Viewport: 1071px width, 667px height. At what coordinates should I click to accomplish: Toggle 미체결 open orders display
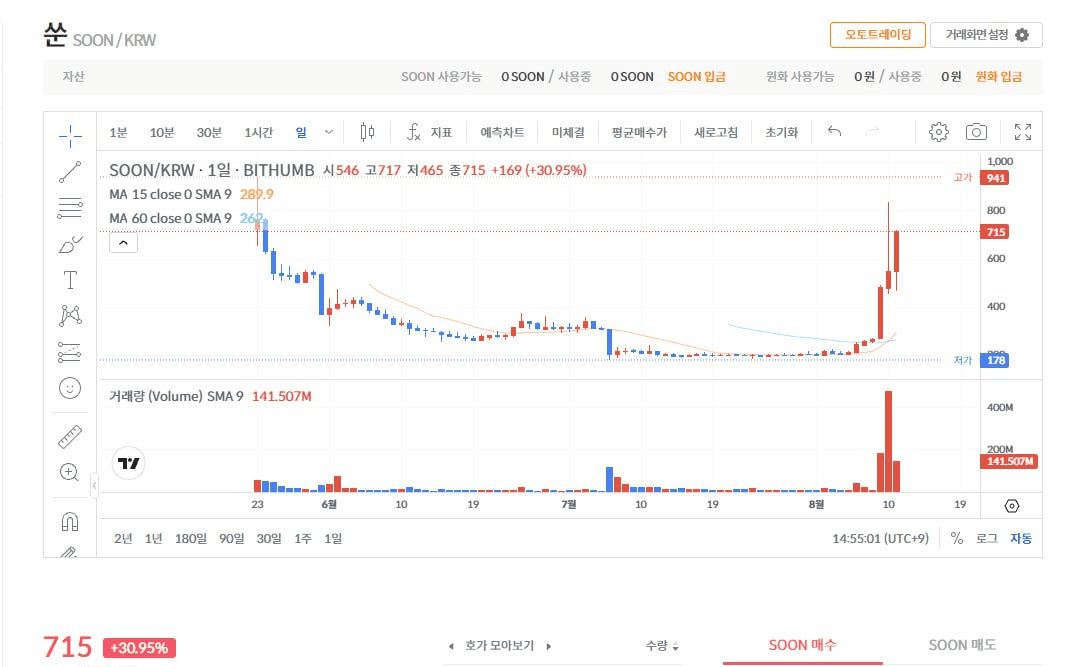[x=568, y=132]
